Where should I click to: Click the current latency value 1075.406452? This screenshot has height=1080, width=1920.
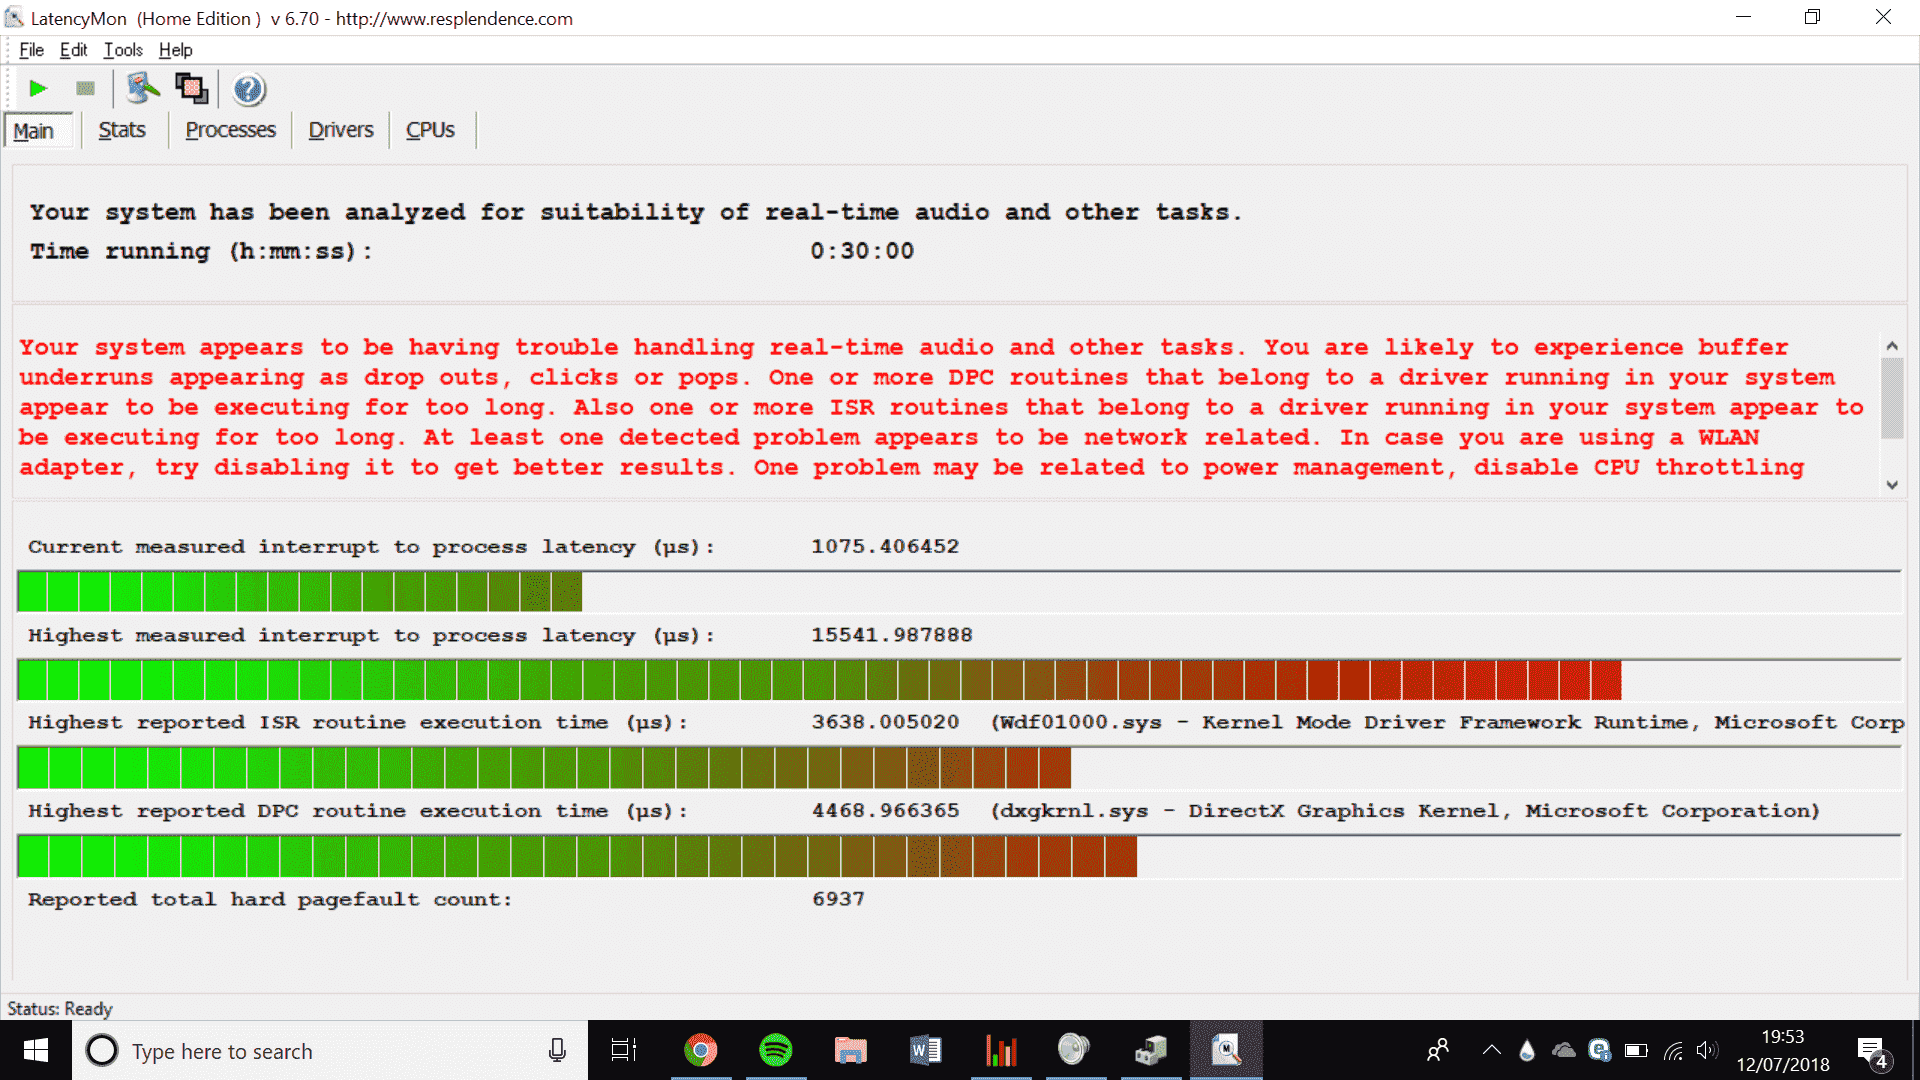[885, 547]
